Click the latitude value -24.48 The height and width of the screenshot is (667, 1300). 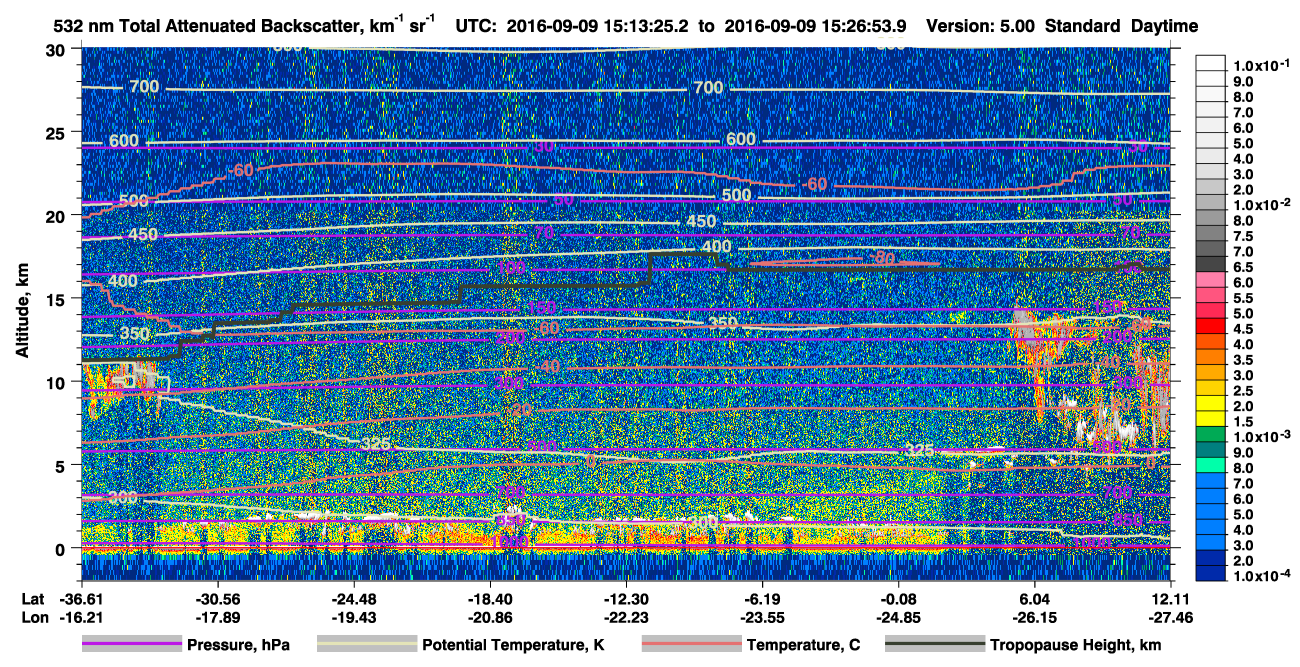click(353, 598)
